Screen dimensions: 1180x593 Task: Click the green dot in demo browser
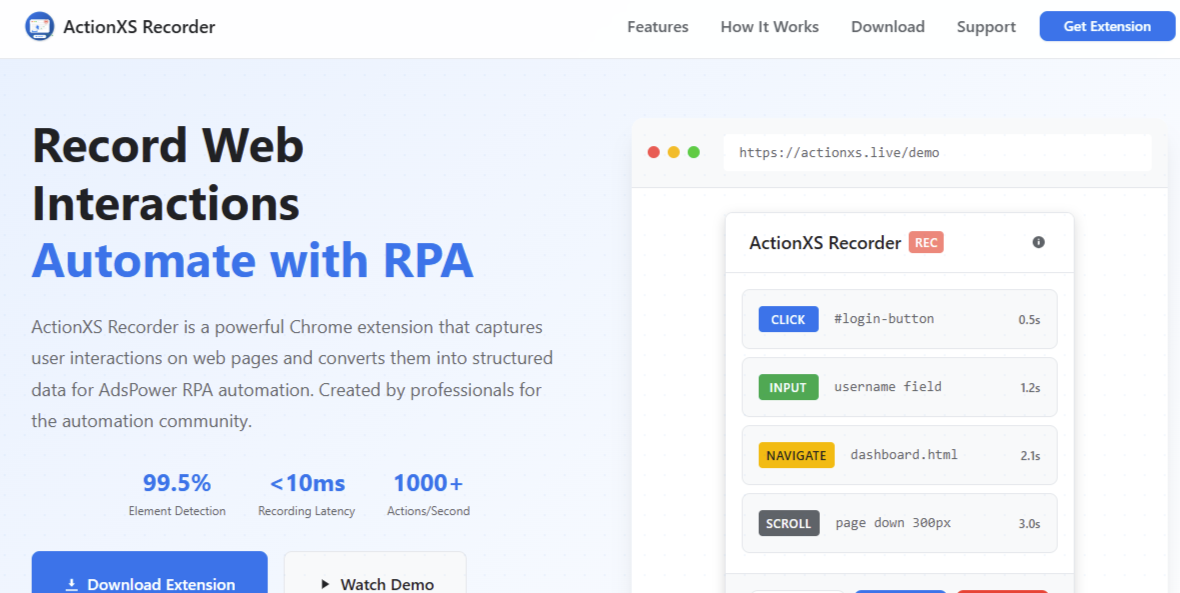point(694,152)
